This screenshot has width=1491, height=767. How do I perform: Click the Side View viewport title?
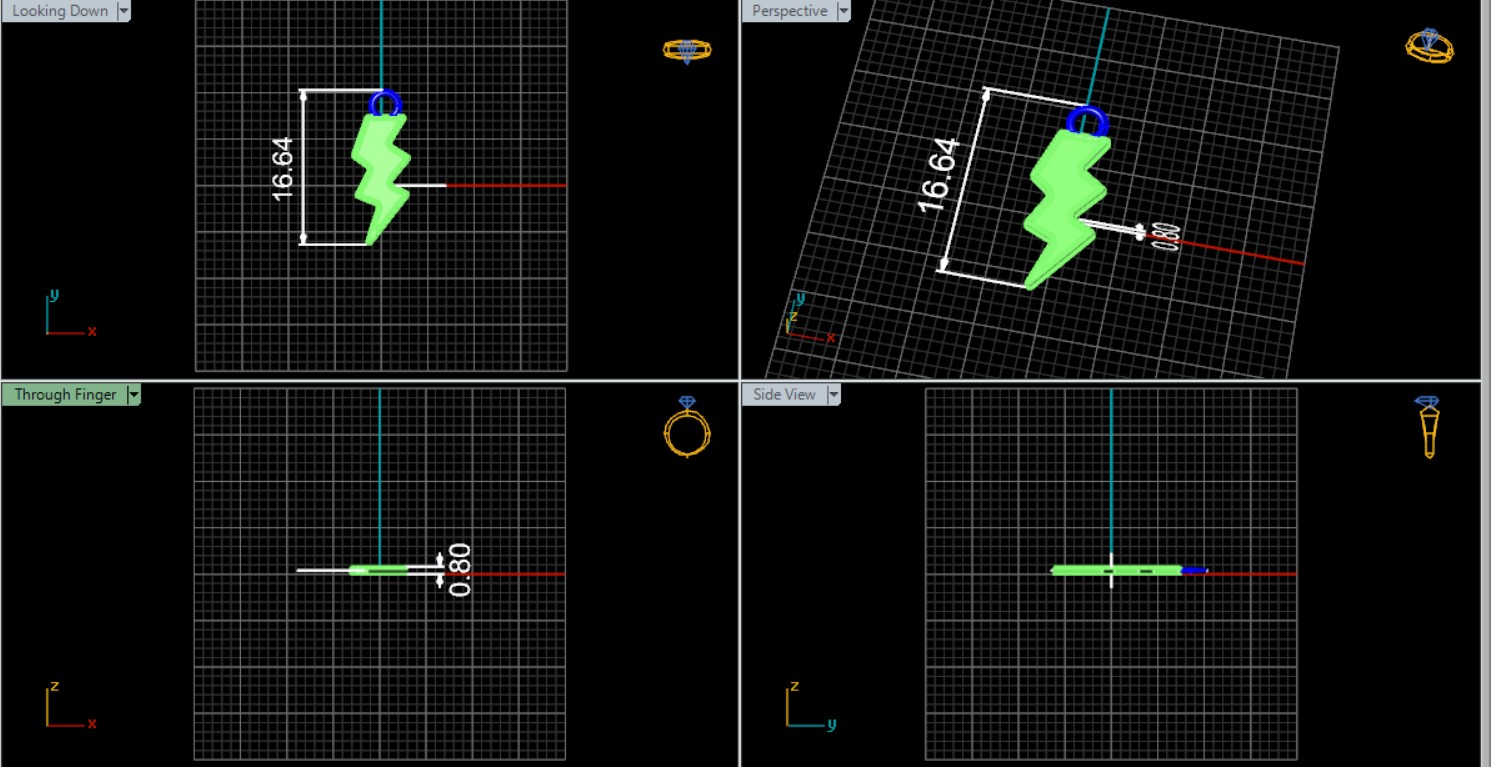point(784,395)
